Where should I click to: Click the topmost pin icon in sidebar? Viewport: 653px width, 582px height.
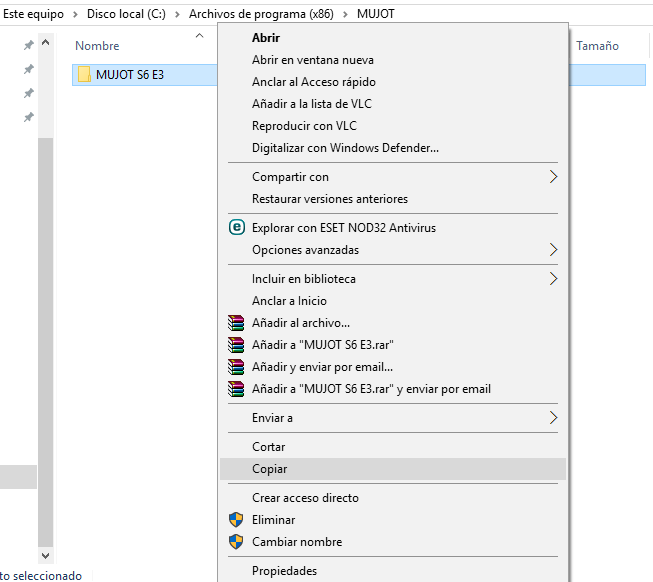29,46
